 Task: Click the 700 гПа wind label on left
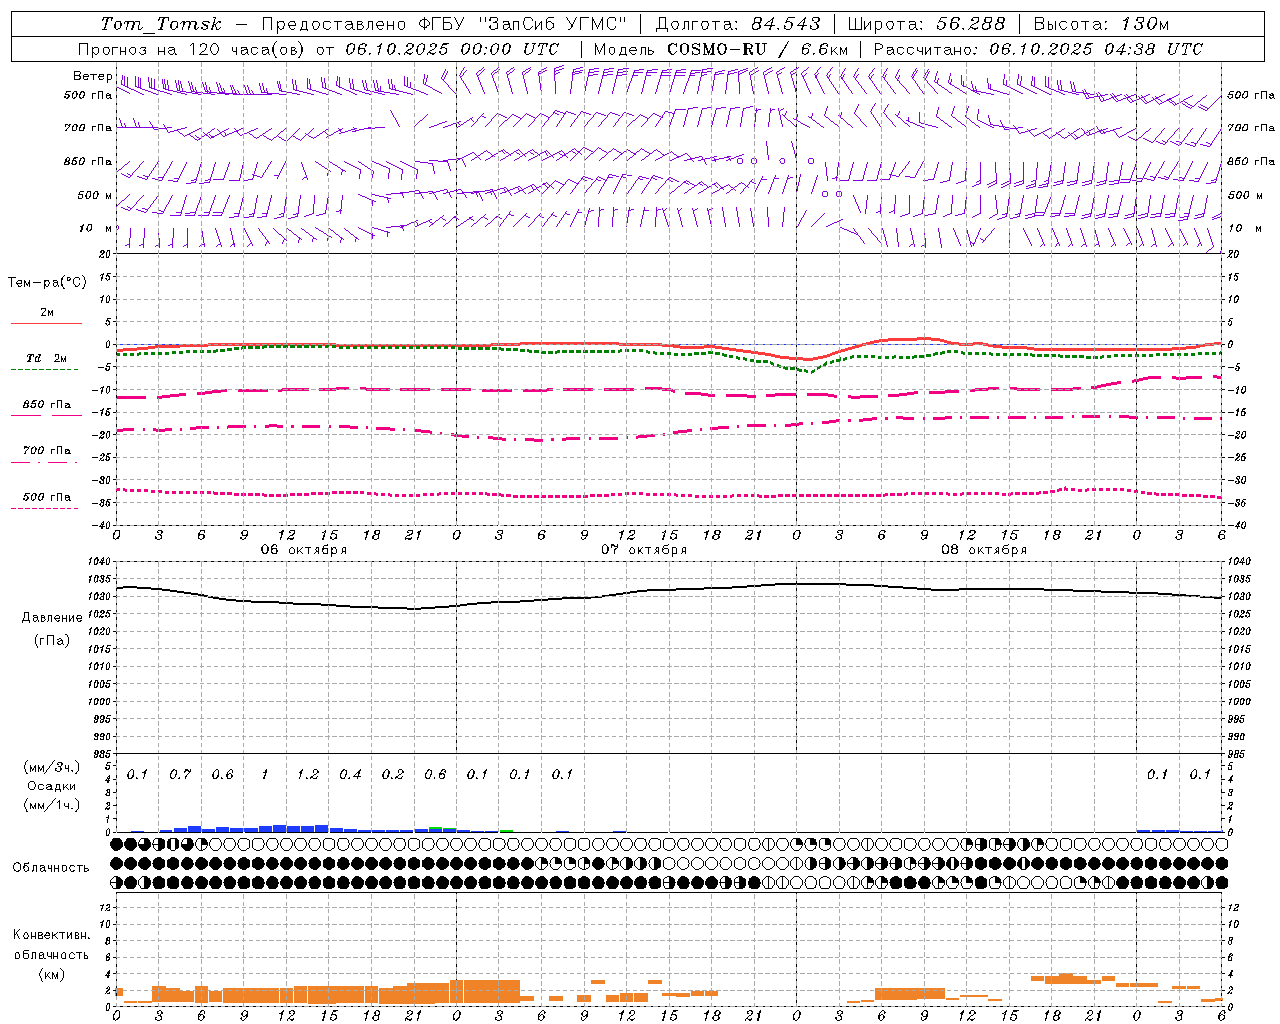click(88, 128)
